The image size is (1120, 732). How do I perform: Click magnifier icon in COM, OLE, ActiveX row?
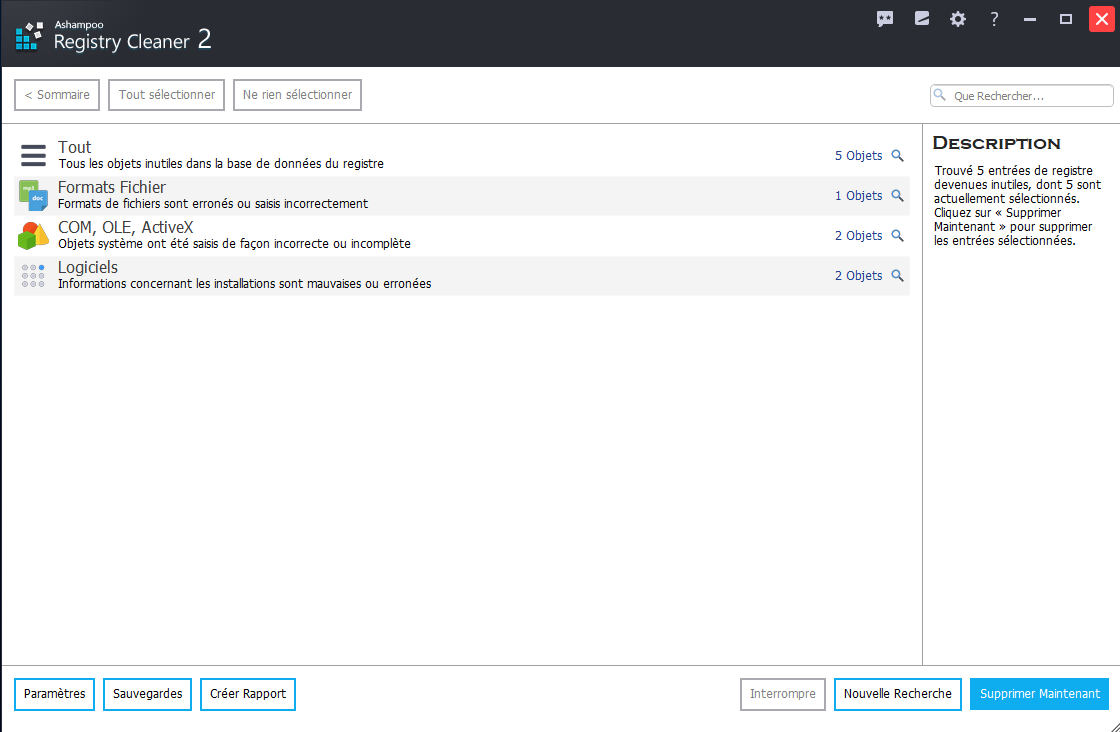pos(897,236)
